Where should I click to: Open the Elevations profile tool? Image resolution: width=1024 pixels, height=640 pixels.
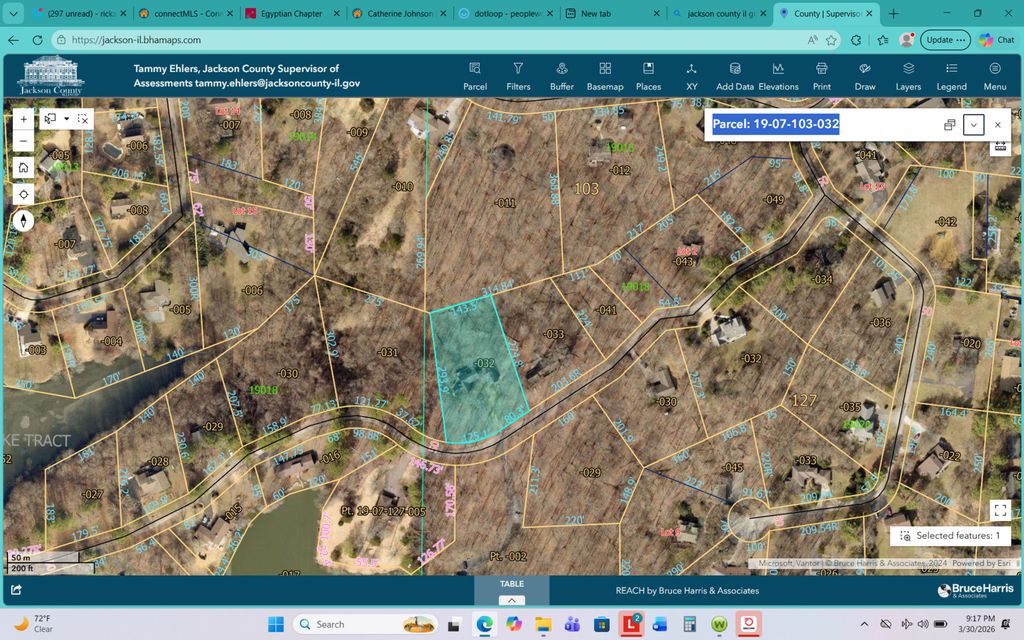tap(778, 76)
